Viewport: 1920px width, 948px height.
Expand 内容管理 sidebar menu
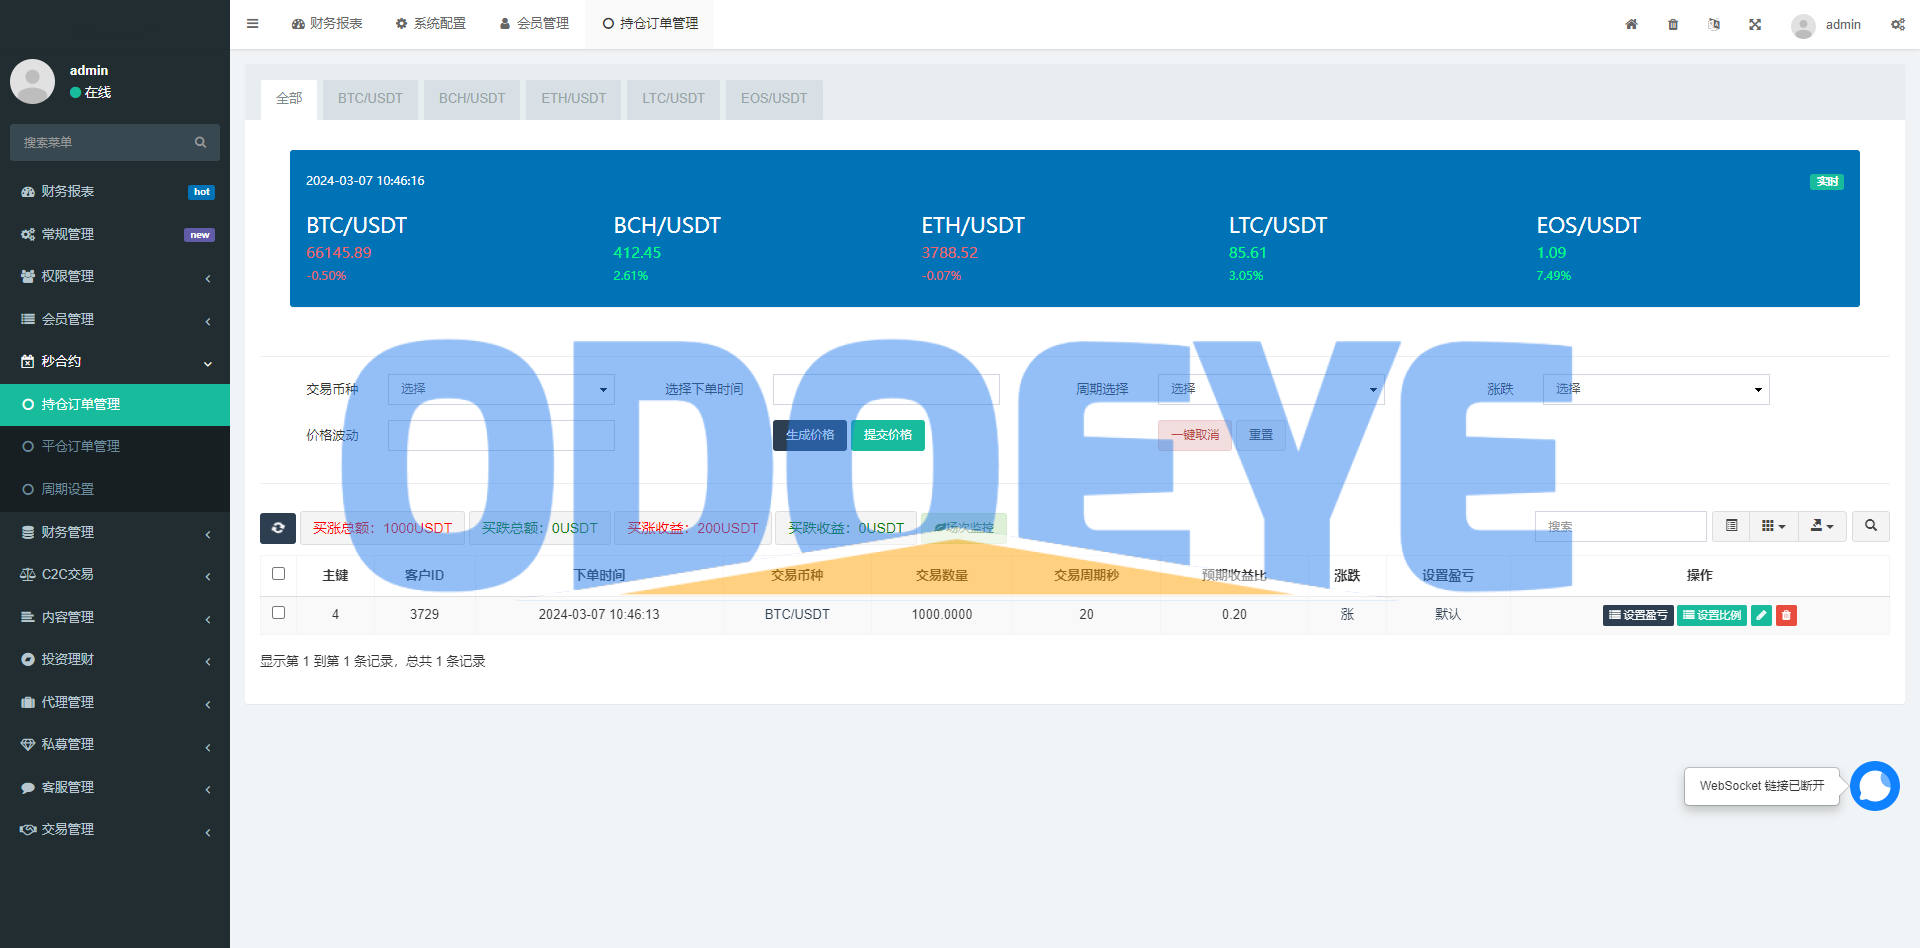tap(115, 618)
